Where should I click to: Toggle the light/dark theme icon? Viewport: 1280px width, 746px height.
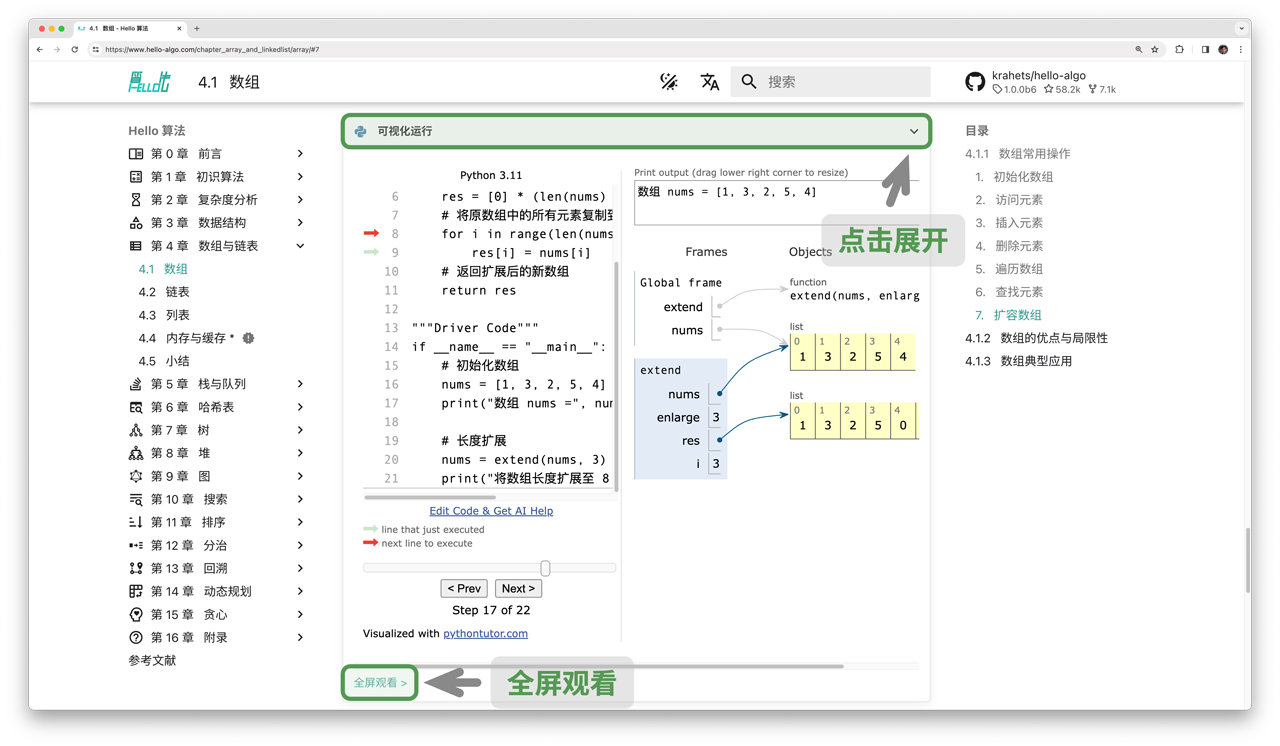pos(669,82)
